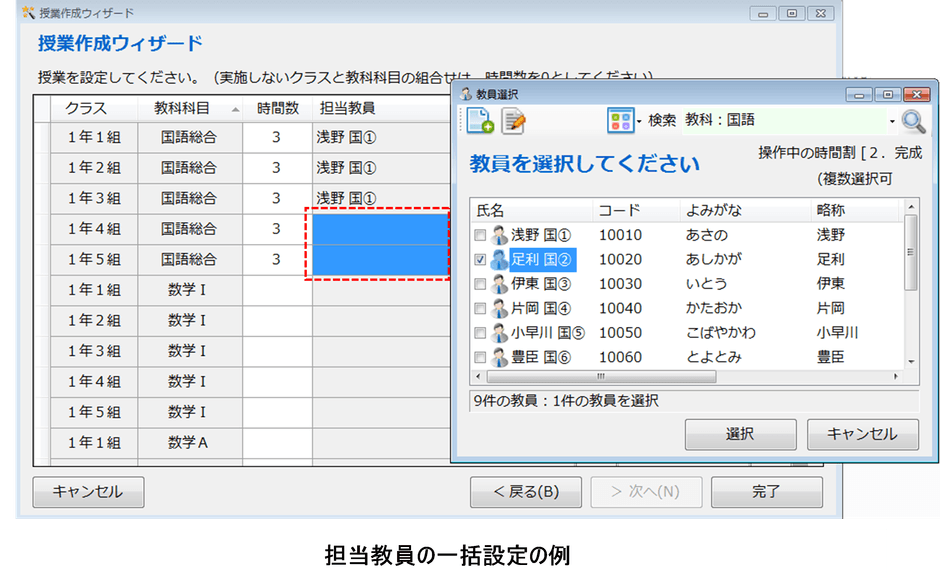The width and height of the screenshot is (940, 573).
Task: Click the grid view mode icon
Action: 619,121
